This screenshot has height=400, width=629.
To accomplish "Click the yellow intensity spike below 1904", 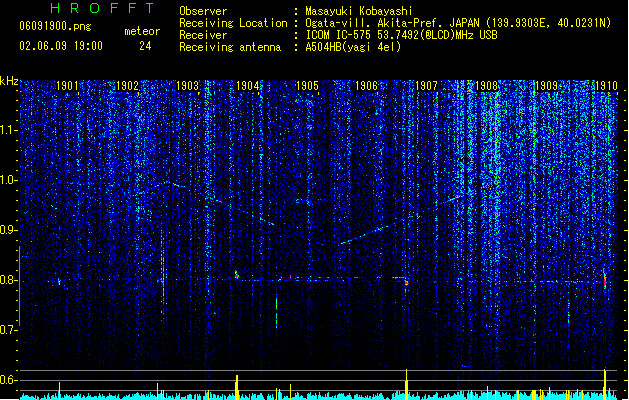I will tap(237, 387).
